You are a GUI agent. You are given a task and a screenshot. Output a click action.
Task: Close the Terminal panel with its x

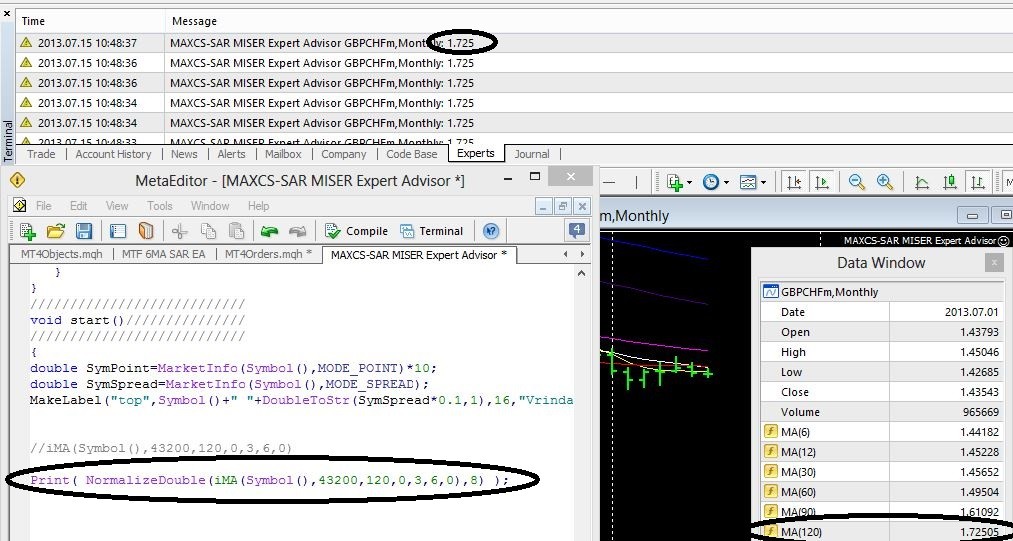click(x=7, y=13)
